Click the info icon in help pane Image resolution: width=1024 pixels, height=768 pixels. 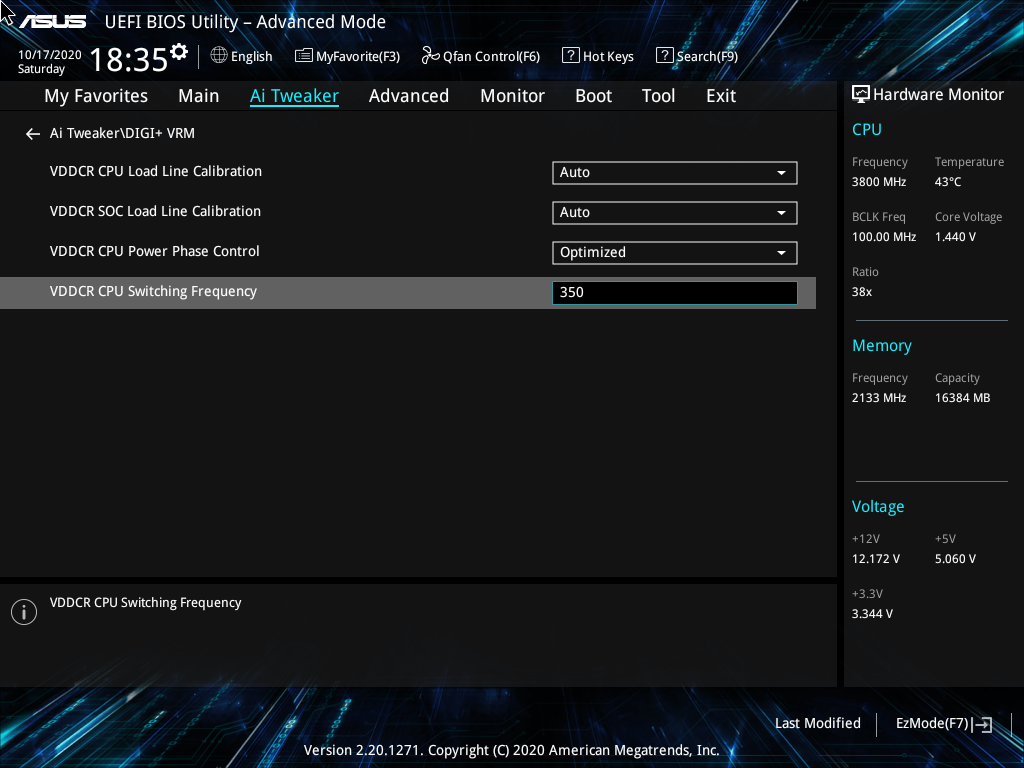(24, 612)
